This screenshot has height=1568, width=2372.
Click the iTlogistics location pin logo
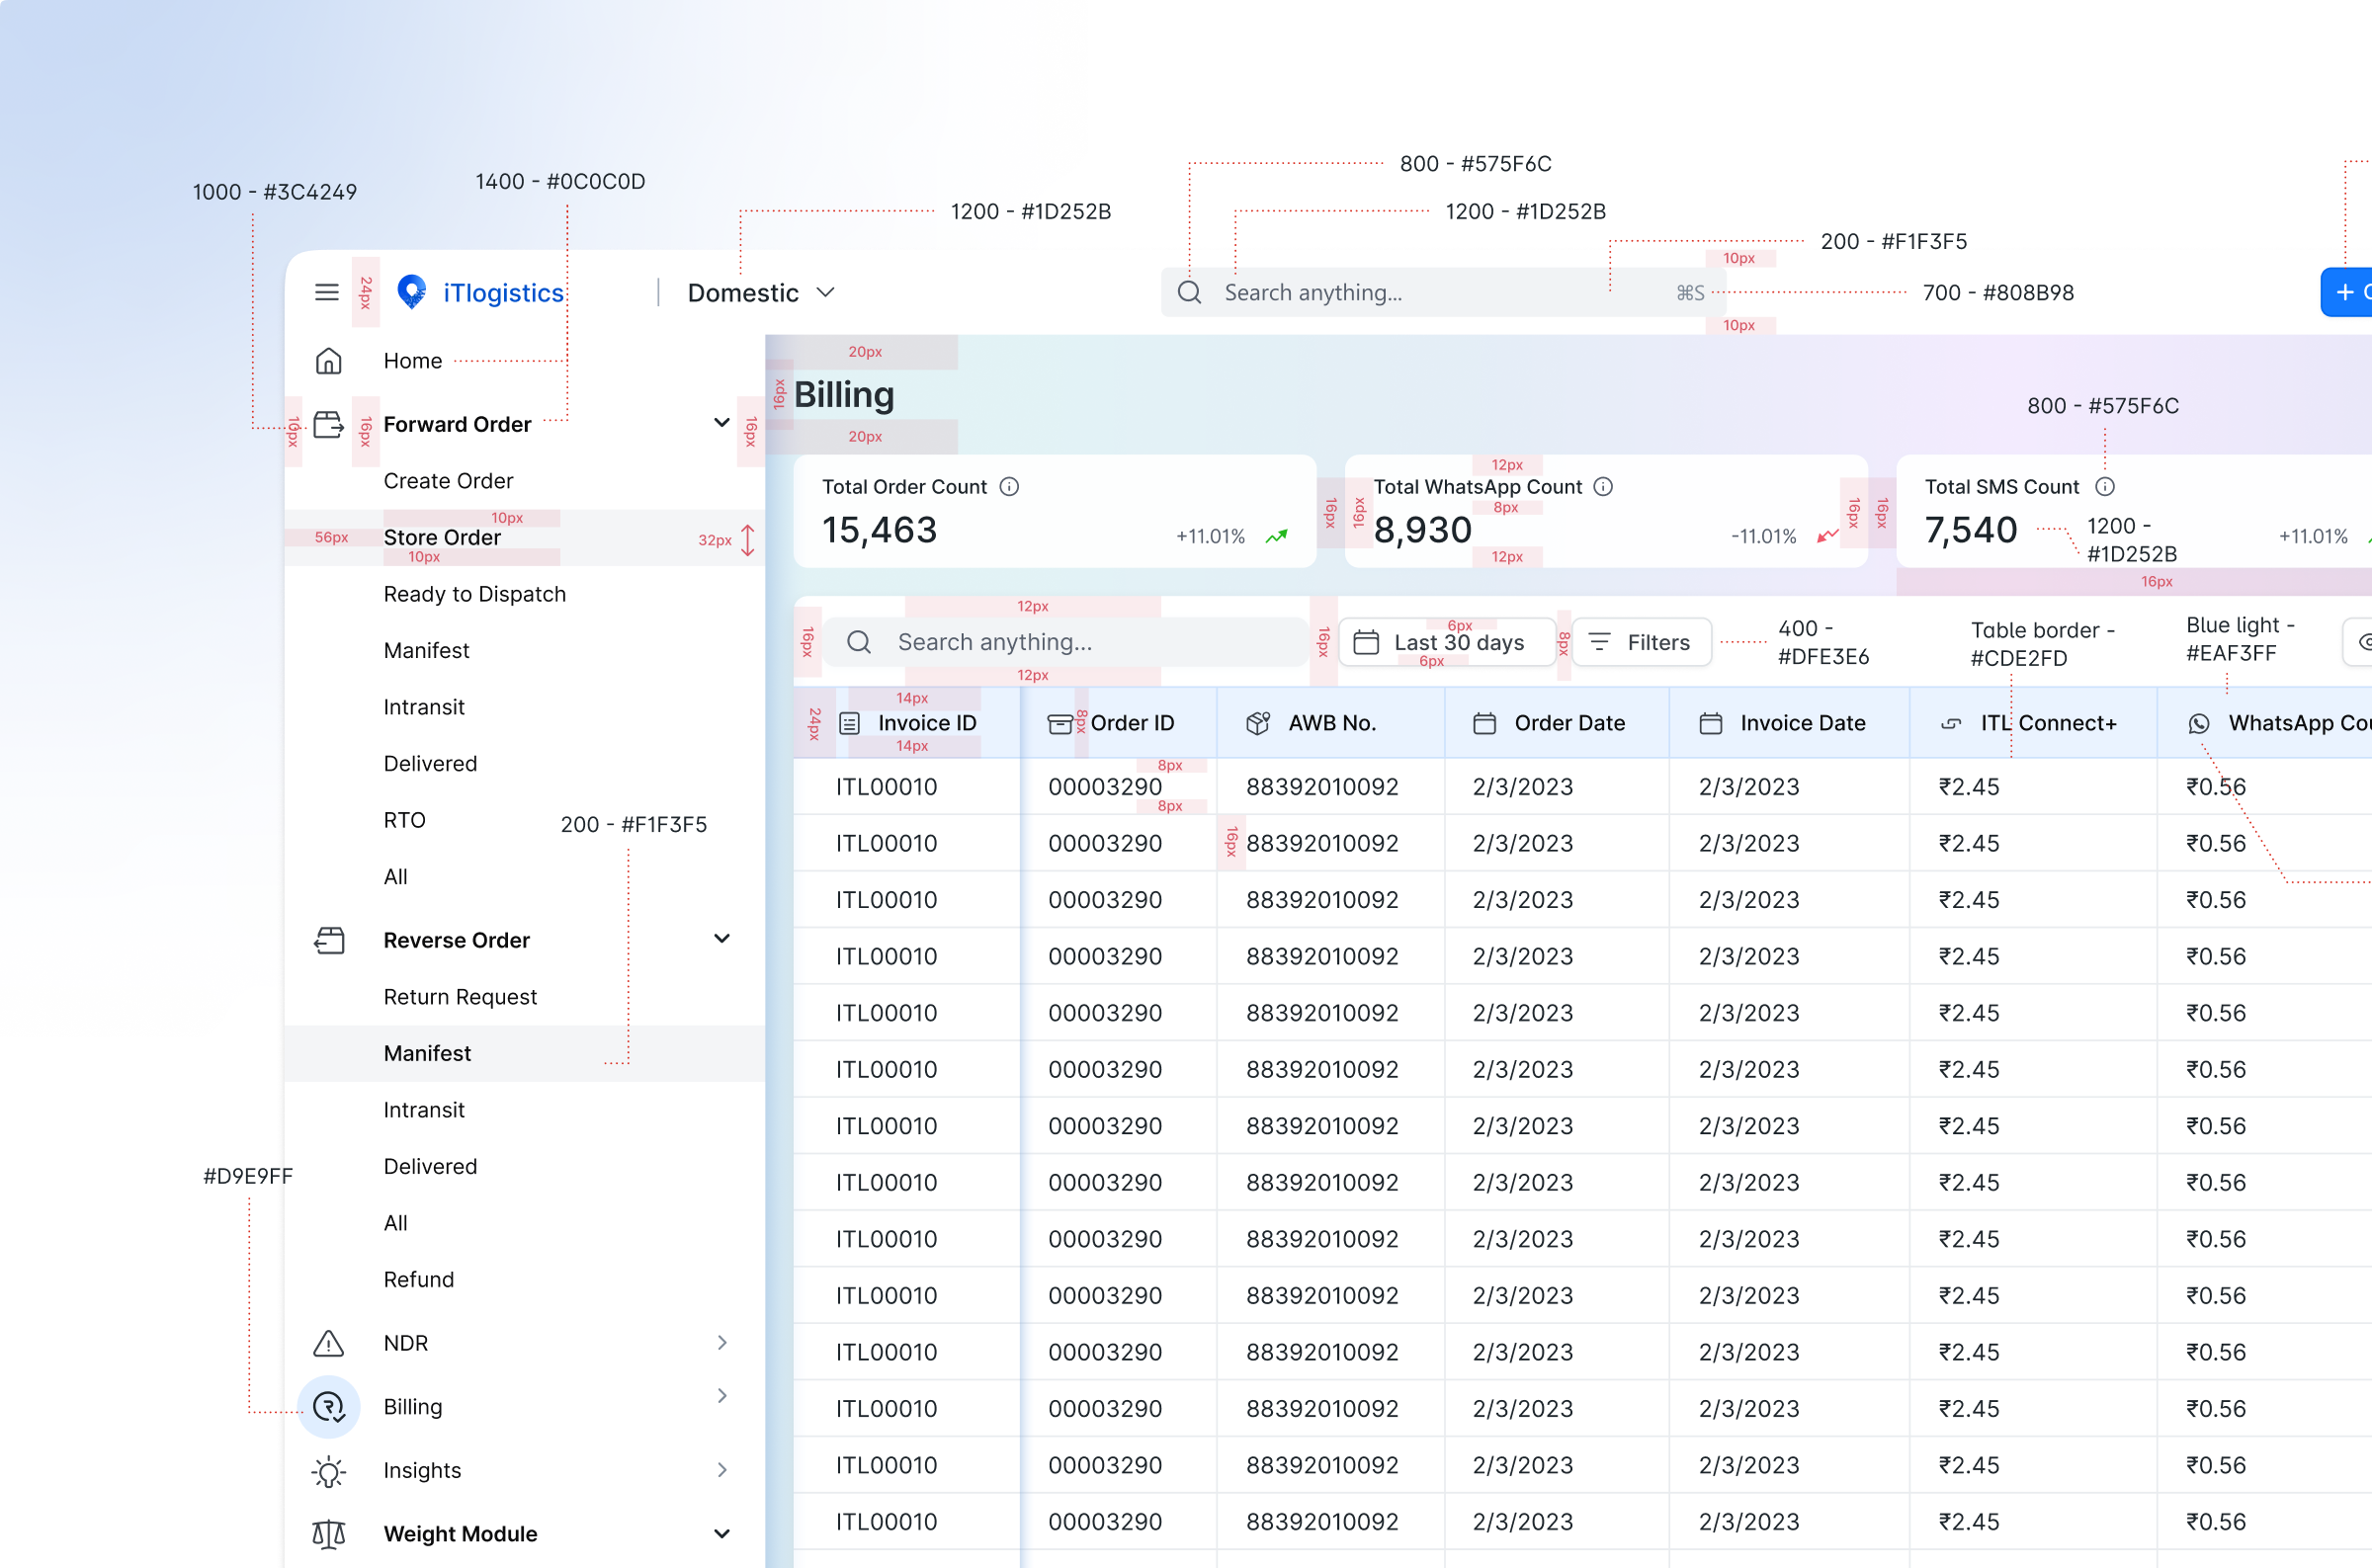[x=411, y=292]
